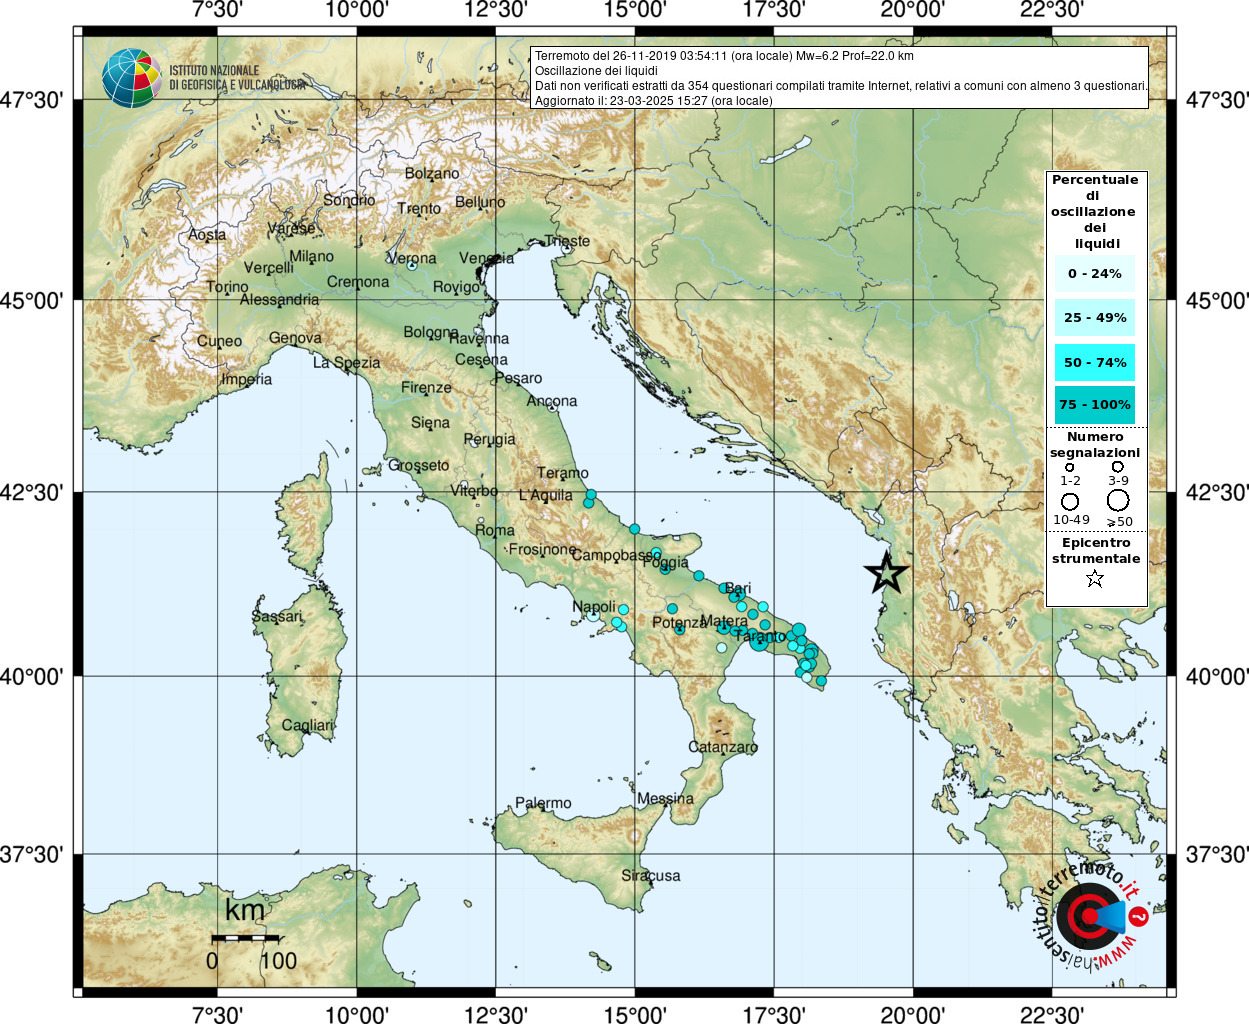Click the Bolzano city label
1249x1024 pixels.
pyautogui.click(x=432, y=174)
